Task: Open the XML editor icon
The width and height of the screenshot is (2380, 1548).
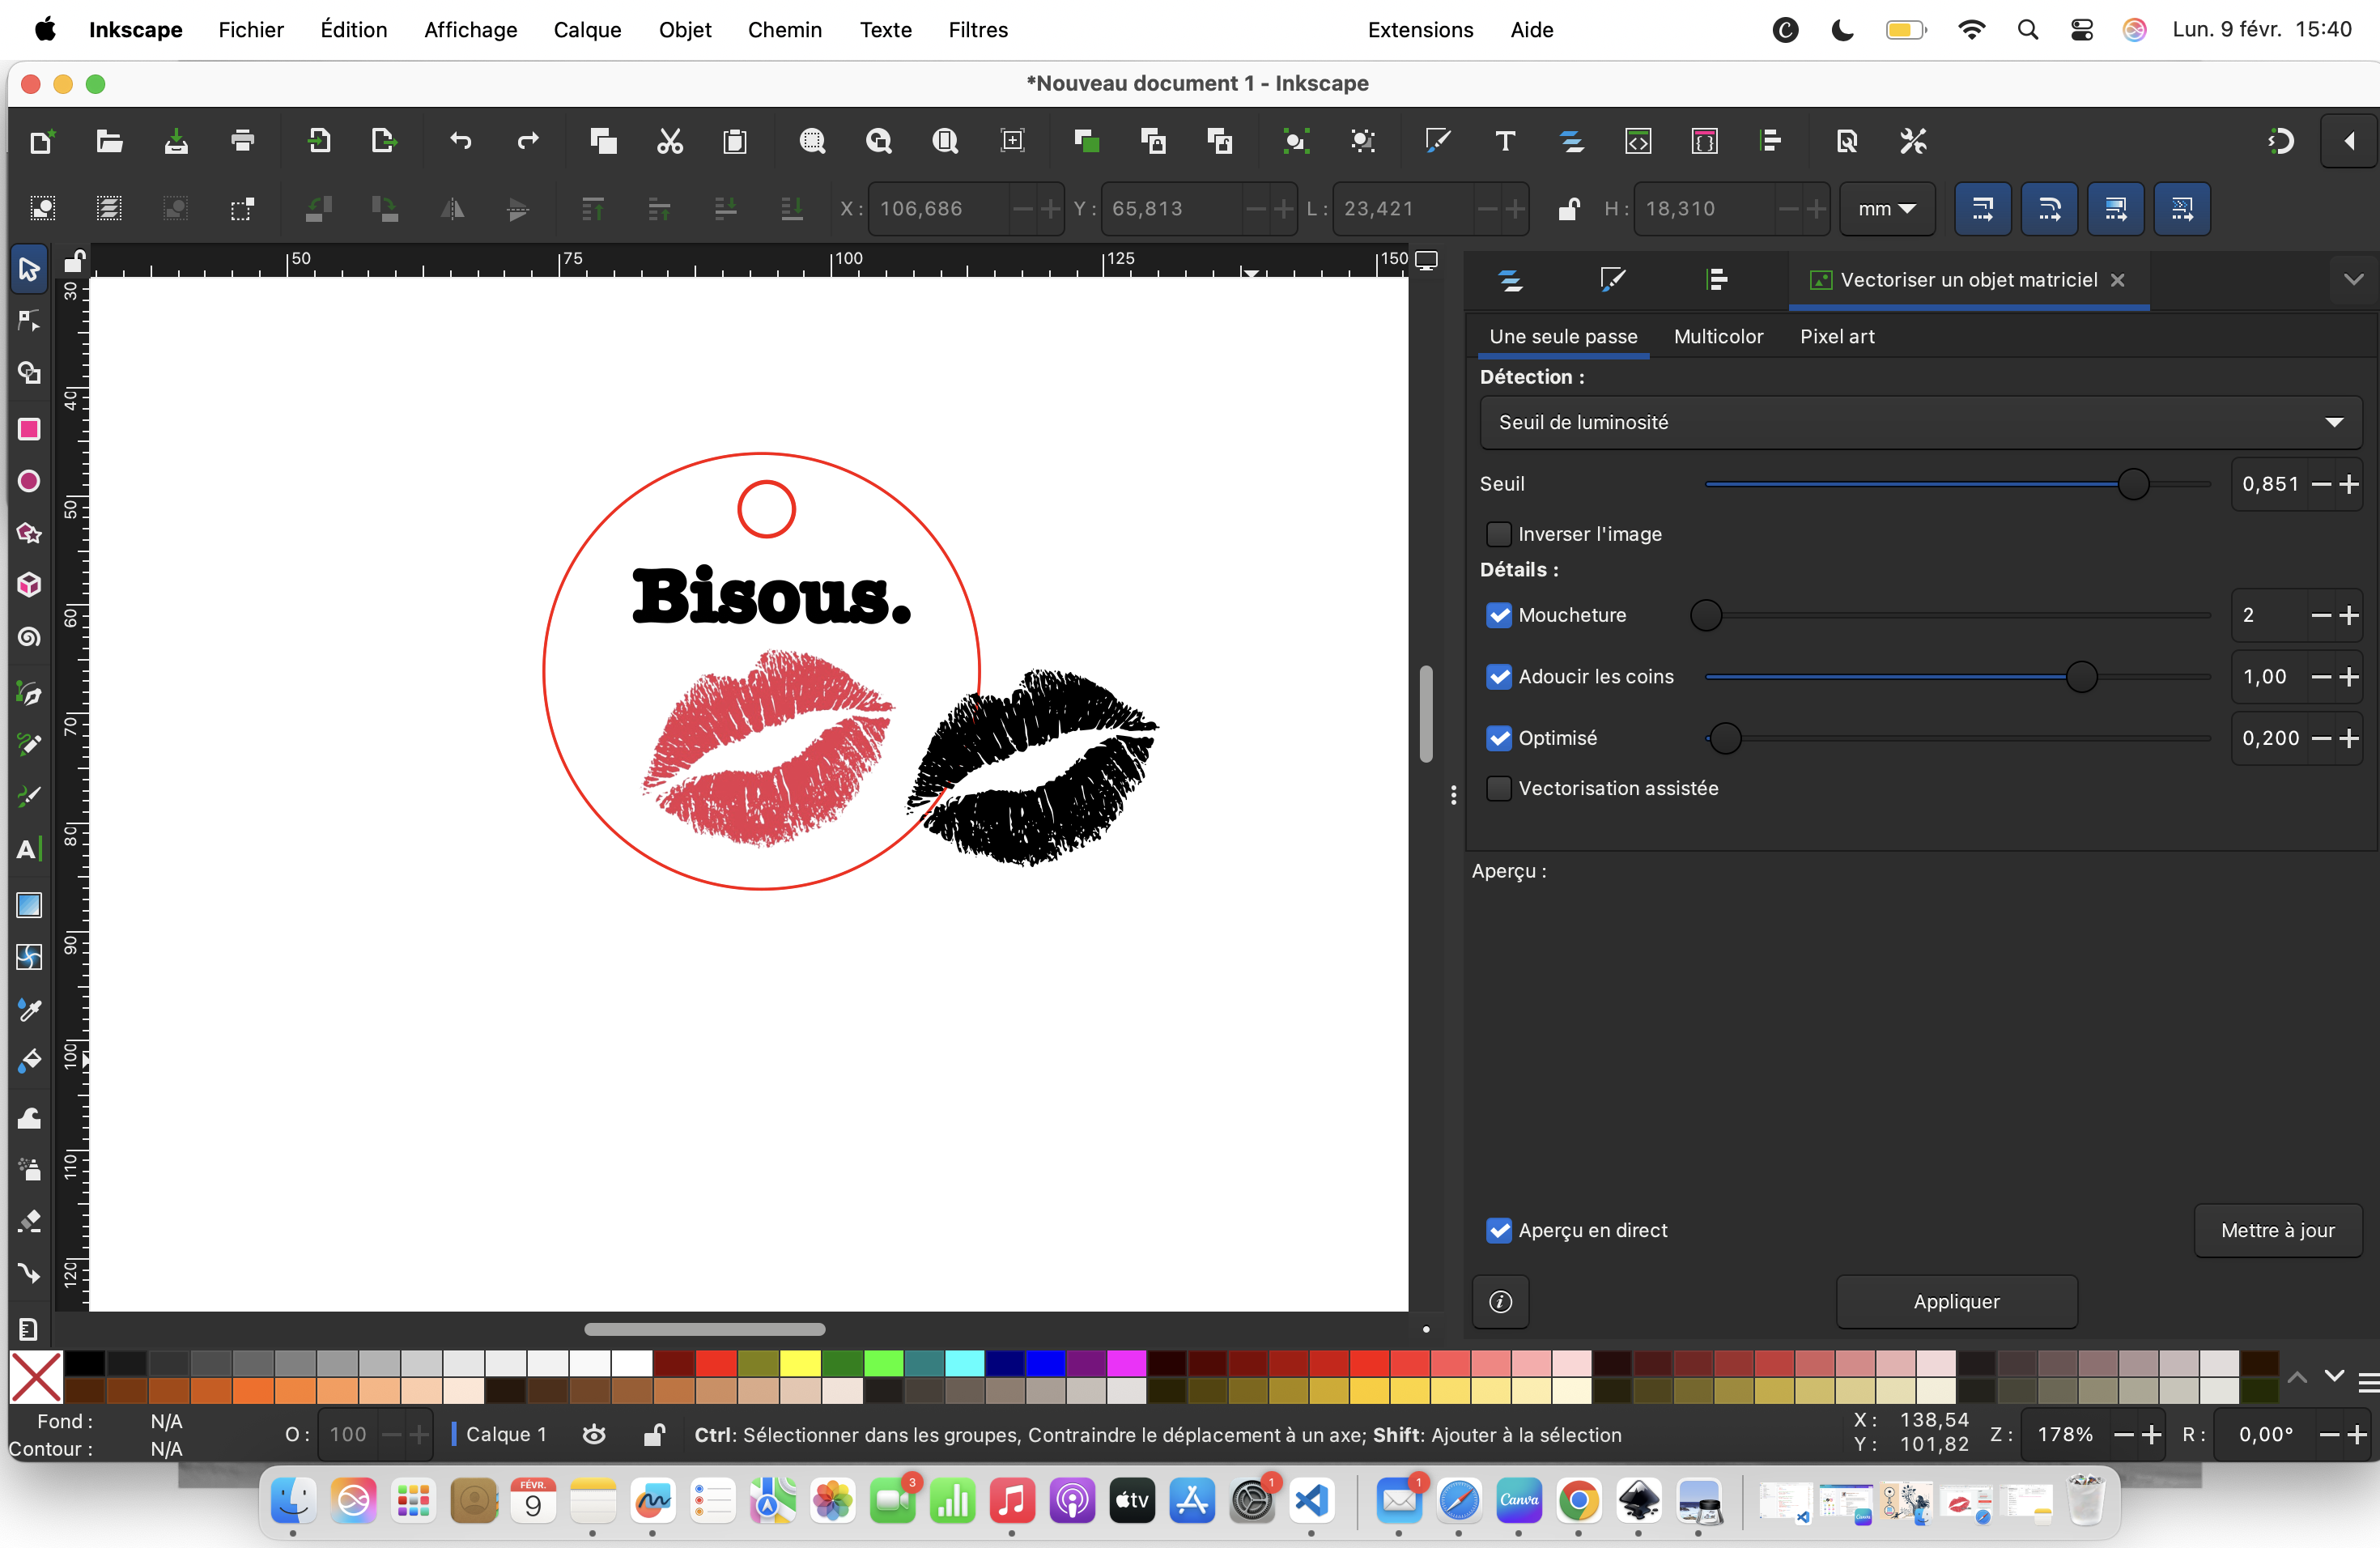Action: [x=1638, y=141]
